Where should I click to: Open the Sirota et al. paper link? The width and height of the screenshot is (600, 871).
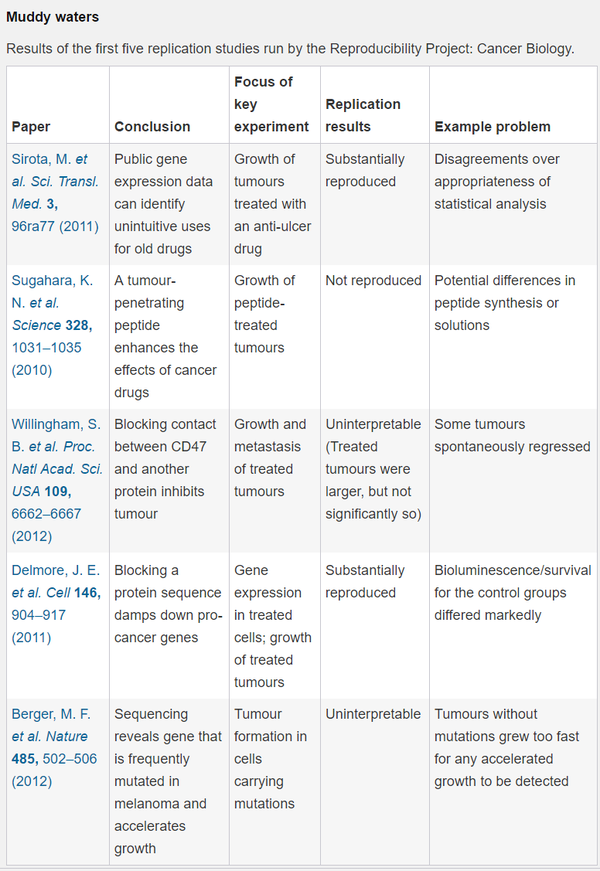[x=55, y=193]
